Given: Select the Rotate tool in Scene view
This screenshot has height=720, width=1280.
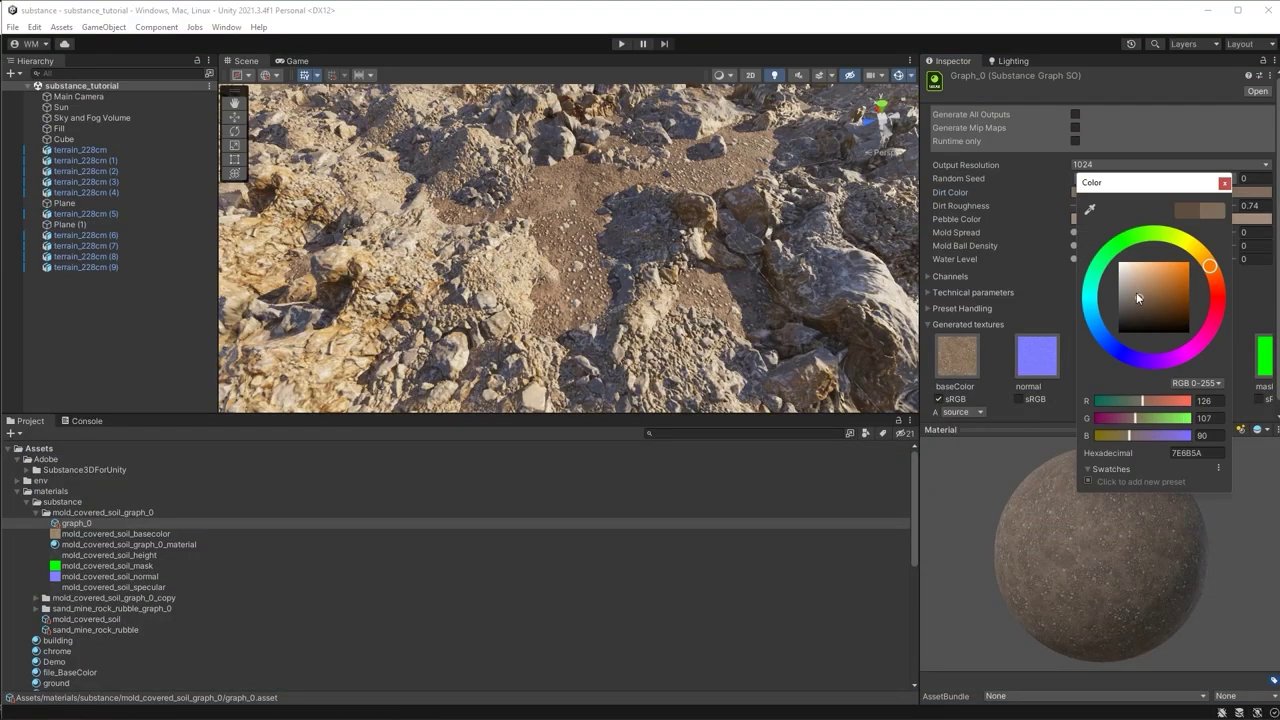Looking at the screenshot, I should coord(235,131).
